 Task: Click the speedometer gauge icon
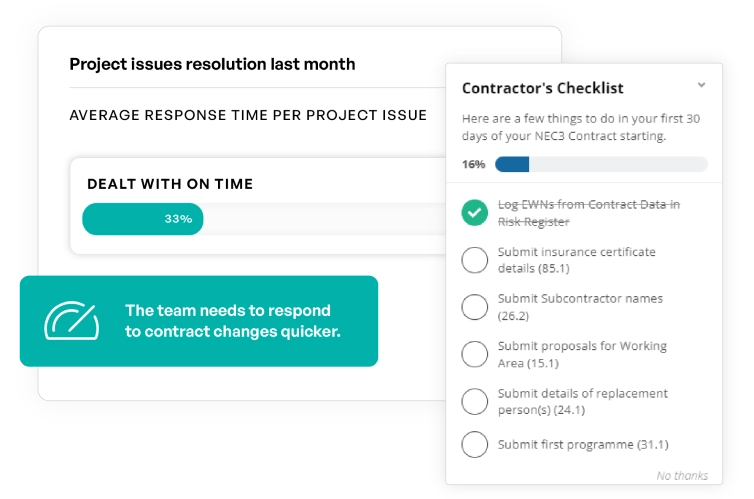click(71, 320)
